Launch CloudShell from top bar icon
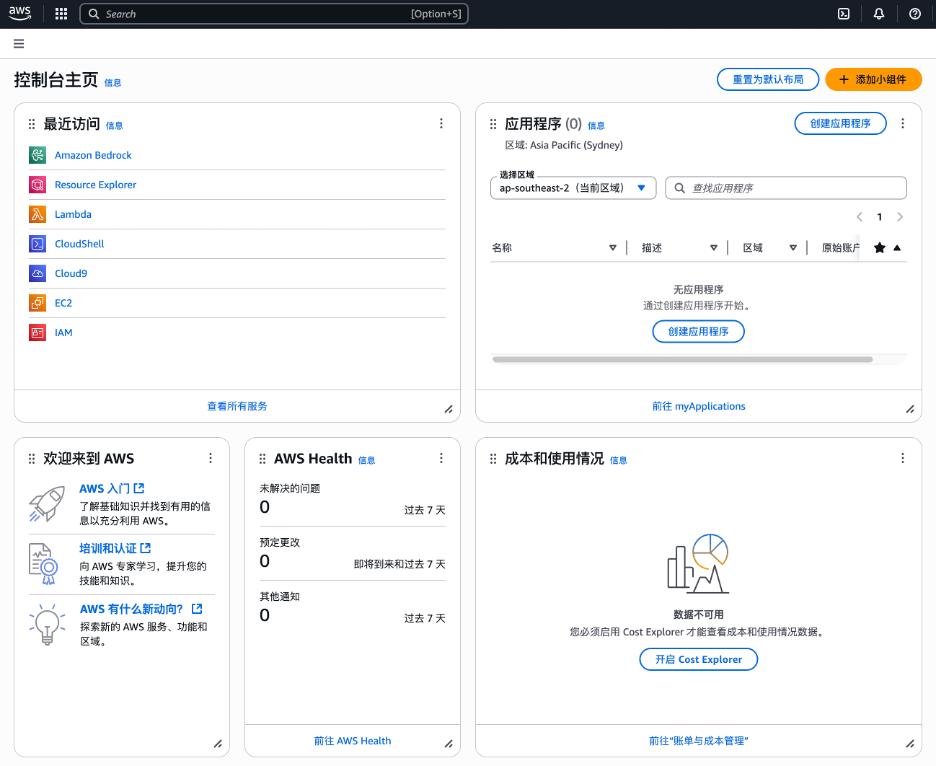 tap(843, 14)
